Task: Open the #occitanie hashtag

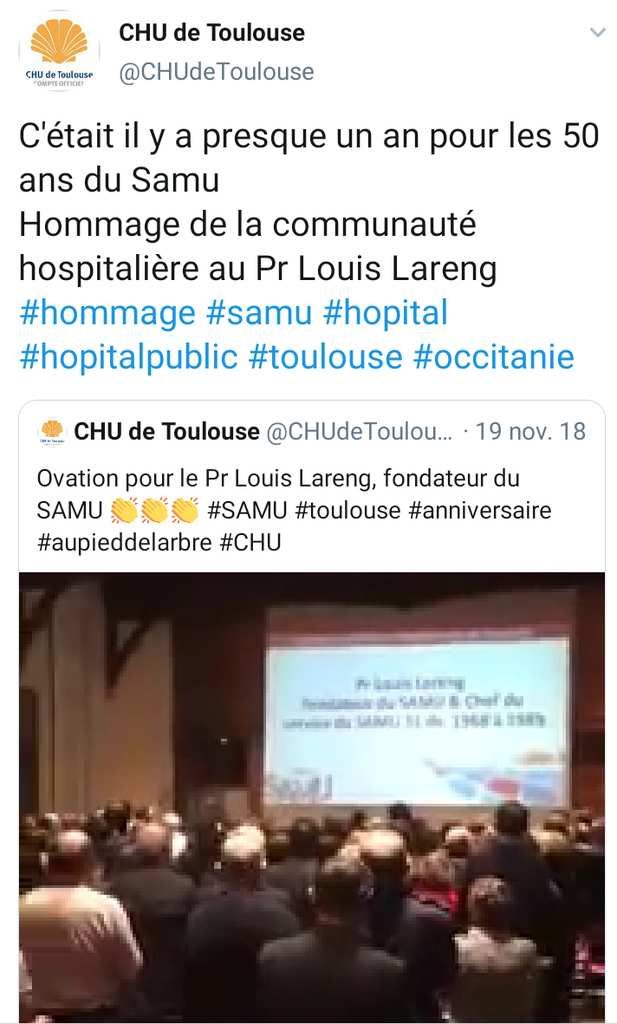Action: click(x=494, y=357)
